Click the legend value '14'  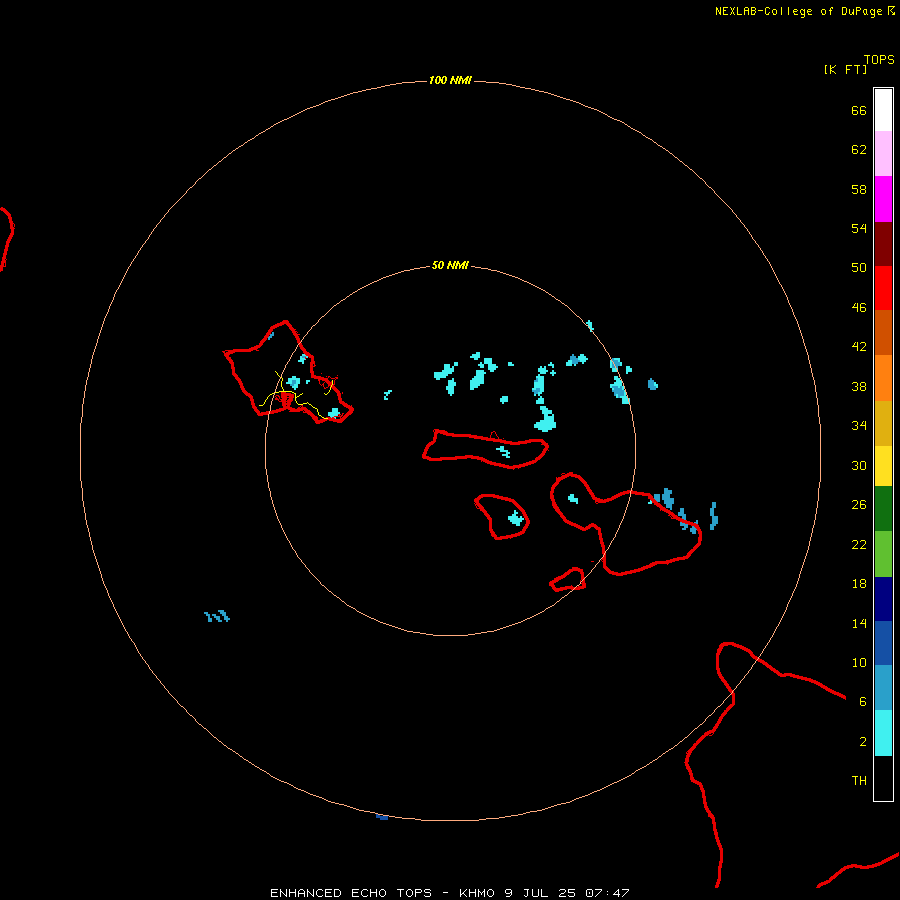pos(859,623)
